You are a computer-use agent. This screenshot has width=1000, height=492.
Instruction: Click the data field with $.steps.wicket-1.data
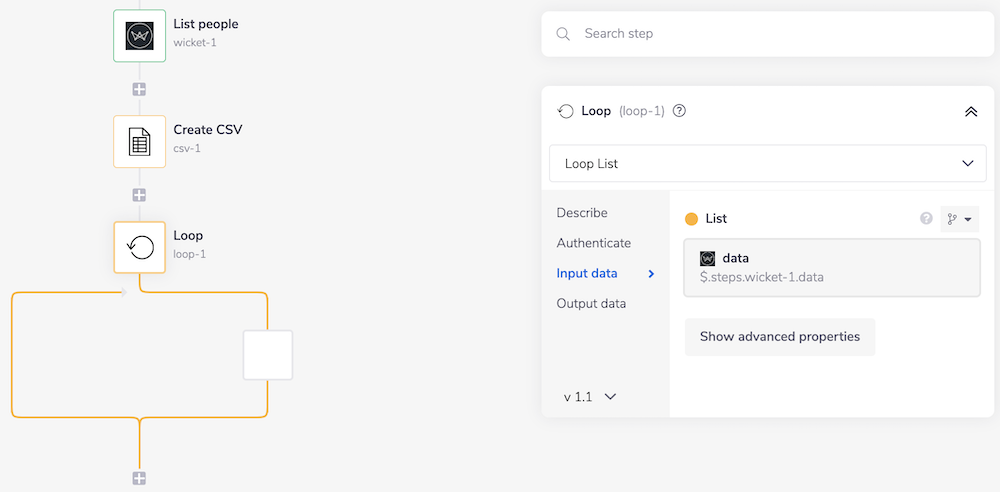tap(831, 267)
